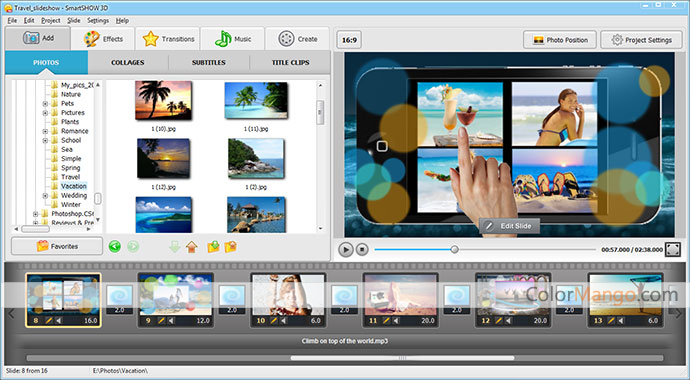The image size is (690, 380).
Task: Open the Favorites folder
Action: click(57, 246)
